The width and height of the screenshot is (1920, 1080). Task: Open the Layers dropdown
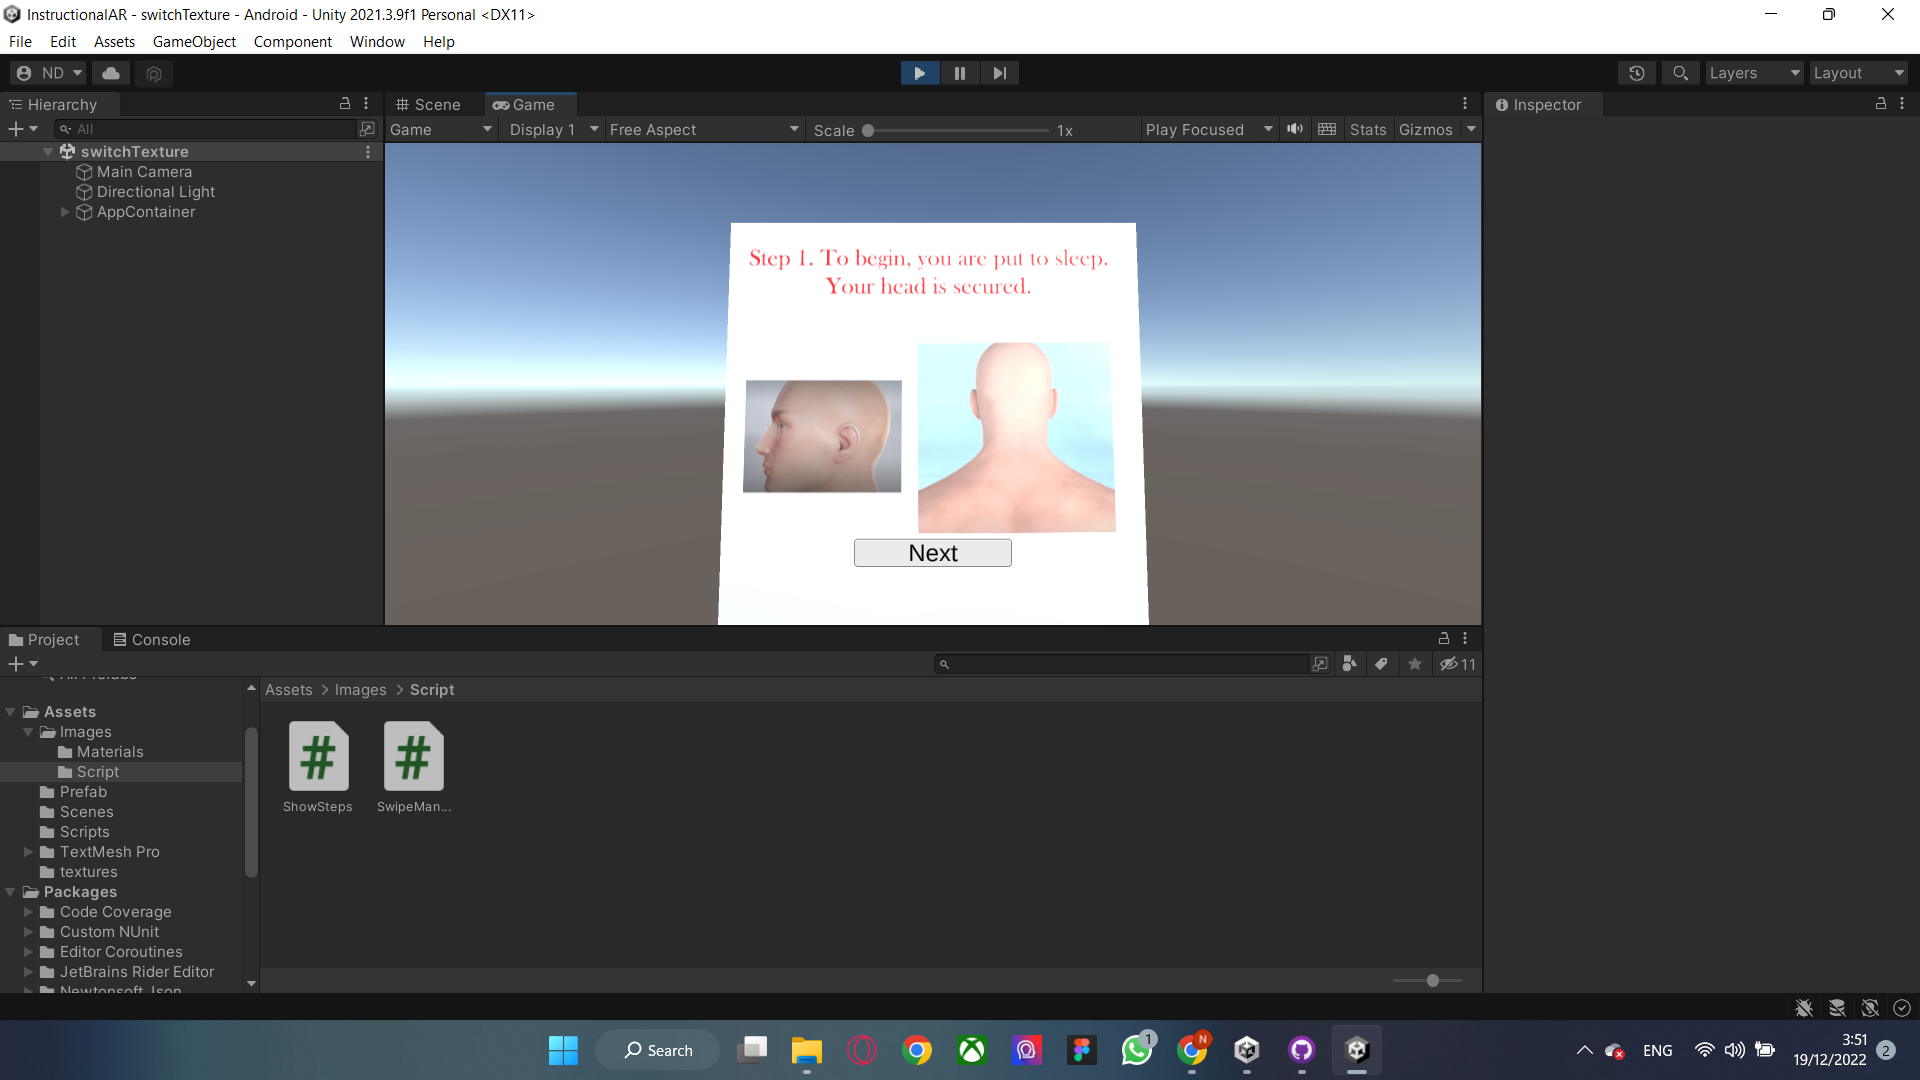[x=1754, y=73]
